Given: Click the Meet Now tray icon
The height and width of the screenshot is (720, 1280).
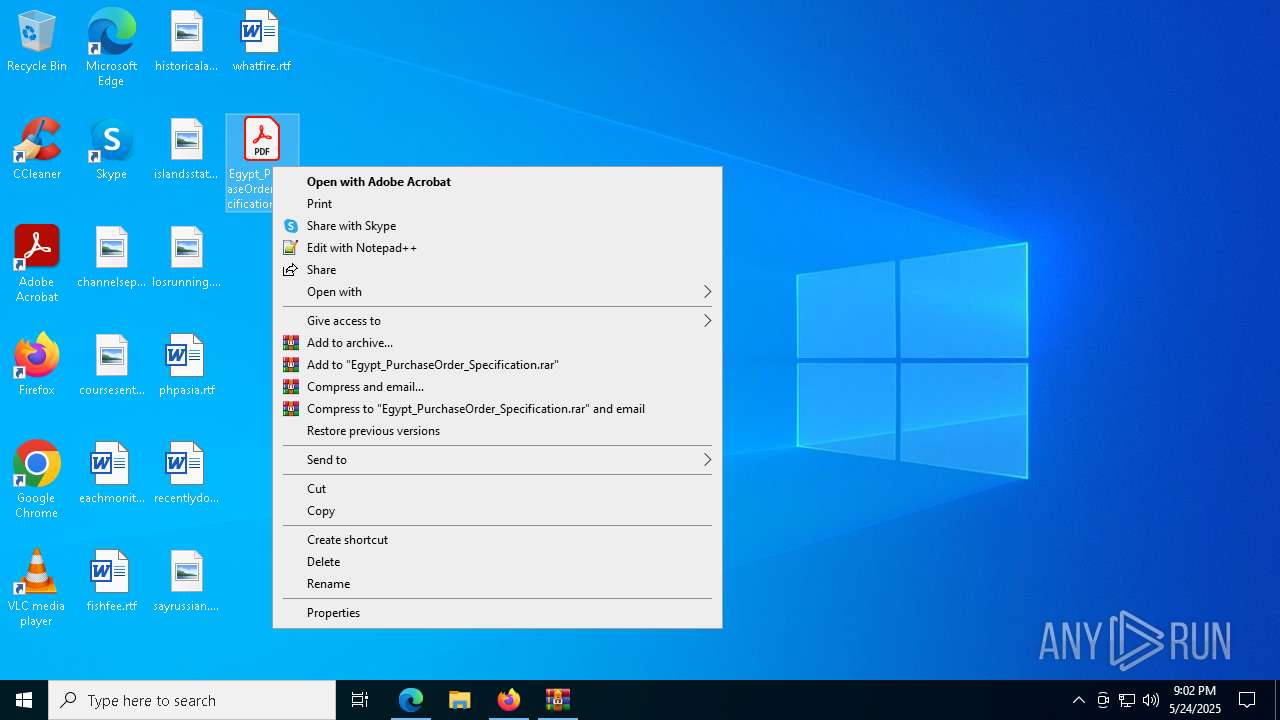Looking at the screenshot, I should tap(1103, 700).
